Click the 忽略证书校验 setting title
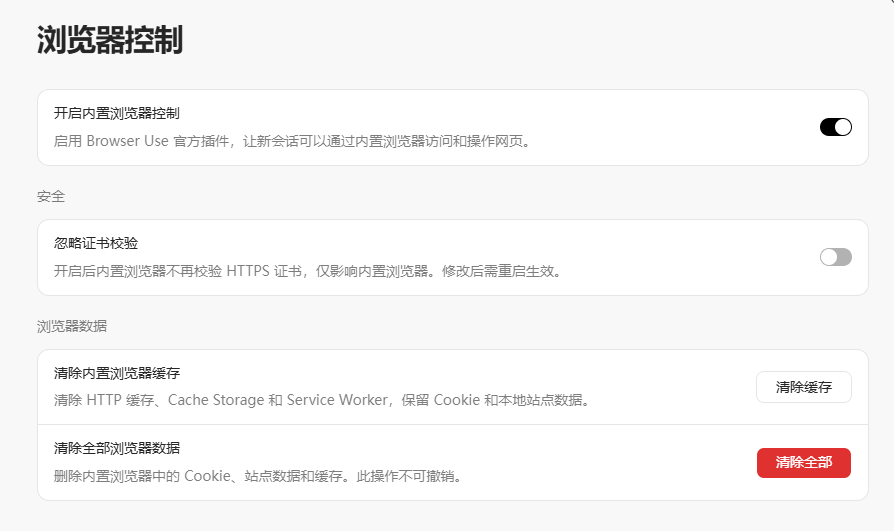This screenshot has width=894, height=531. pyautogui.click(x=96, y=243)
